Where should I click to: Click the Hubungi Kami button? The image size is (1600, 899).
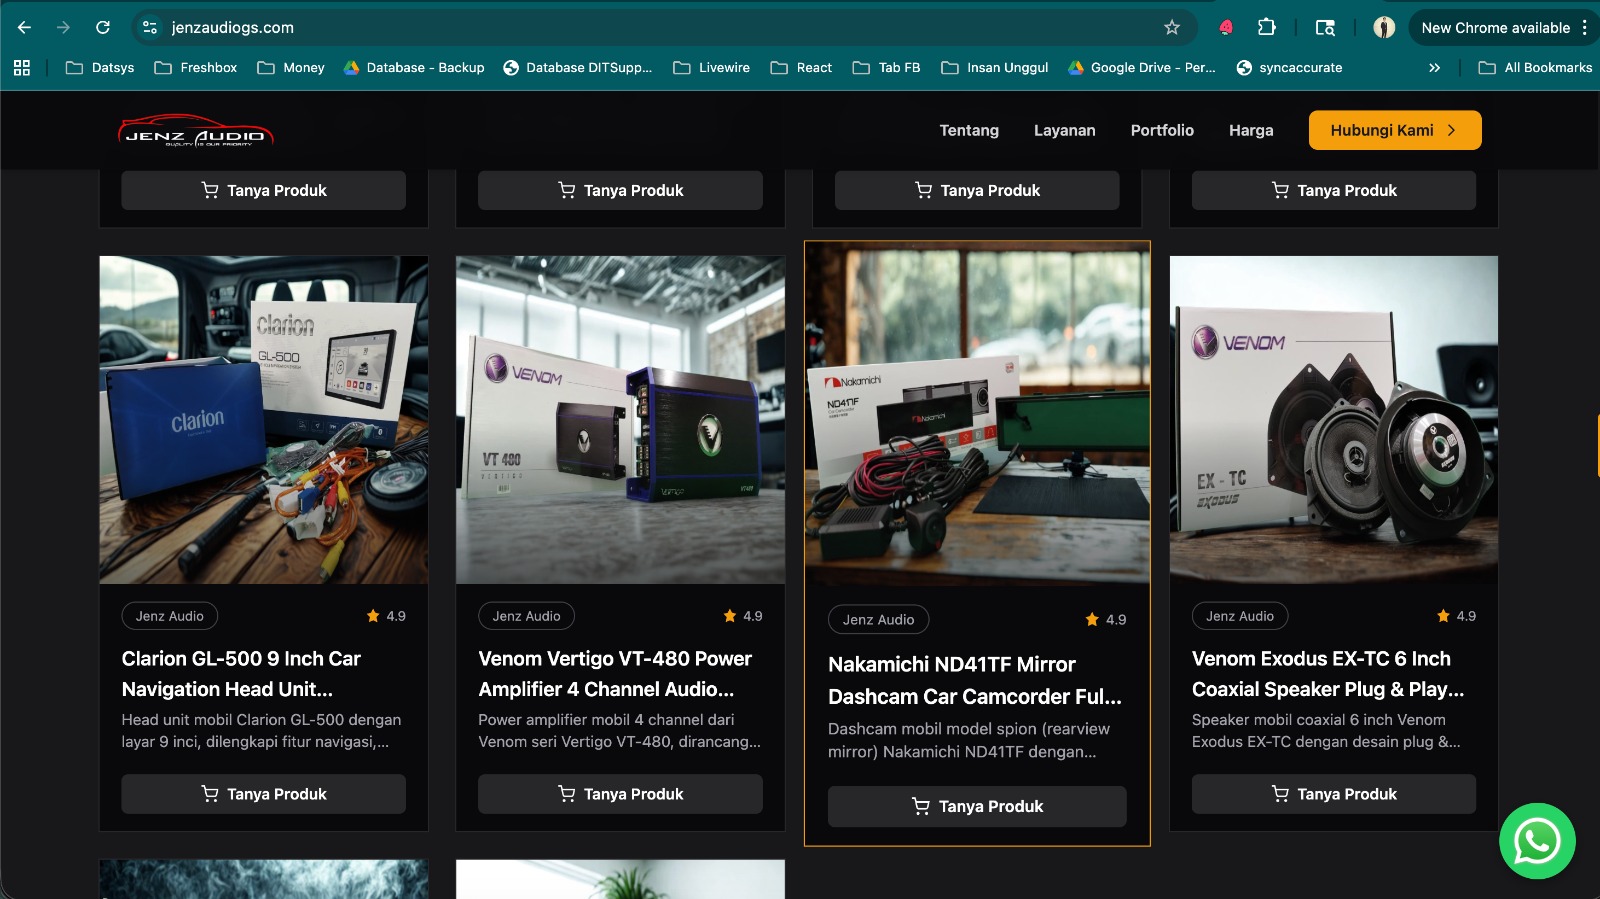point(1395,130)
